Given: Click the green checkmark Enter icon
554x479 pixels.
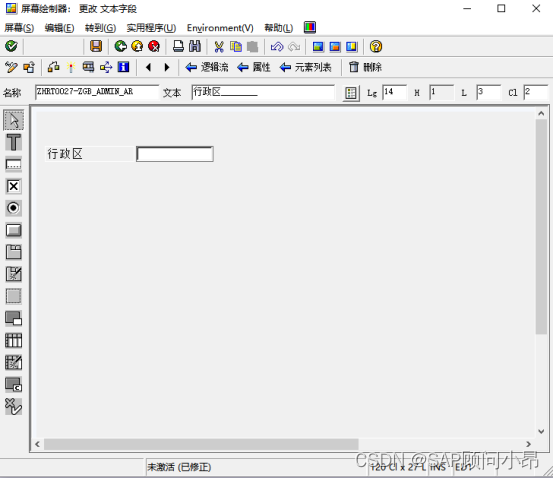Looking at the screenshot, I should pos(11,46).
